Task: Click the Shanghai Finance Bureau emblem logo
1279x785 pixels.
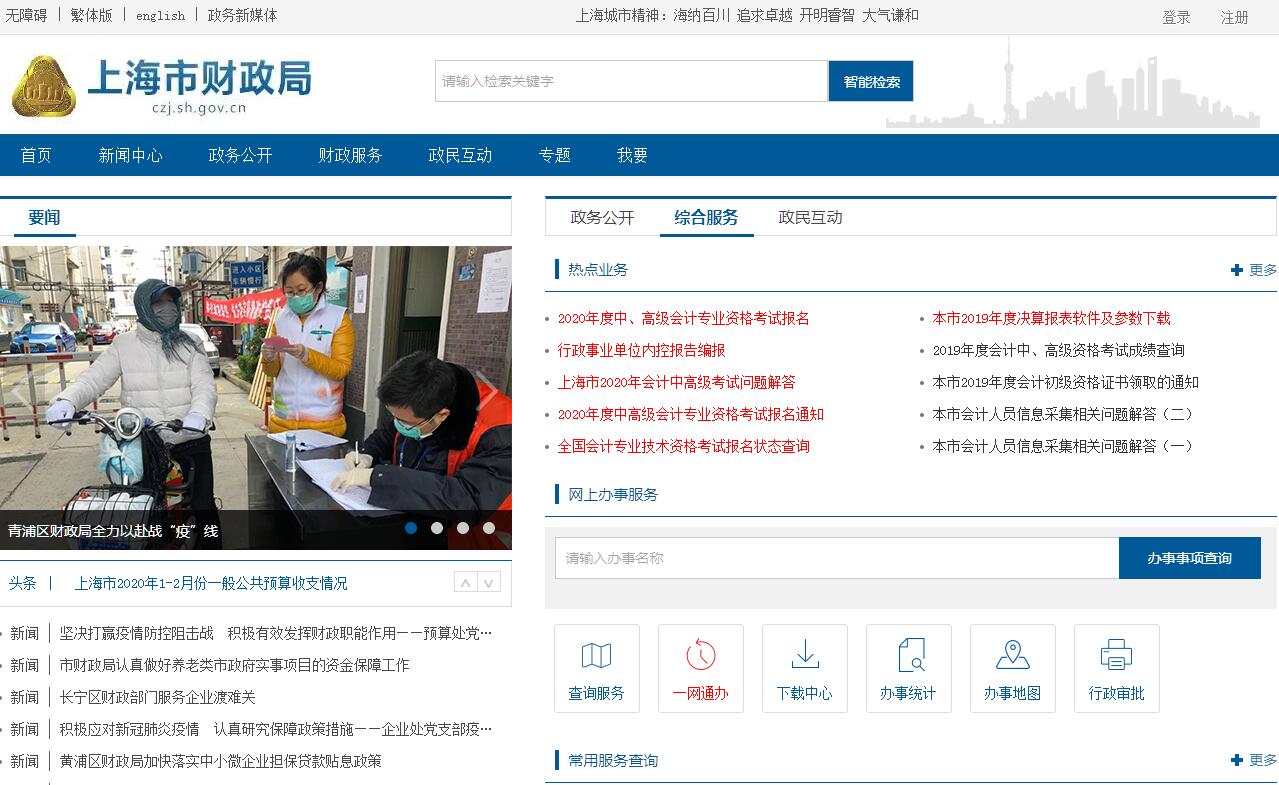Action: coord(43,86)
